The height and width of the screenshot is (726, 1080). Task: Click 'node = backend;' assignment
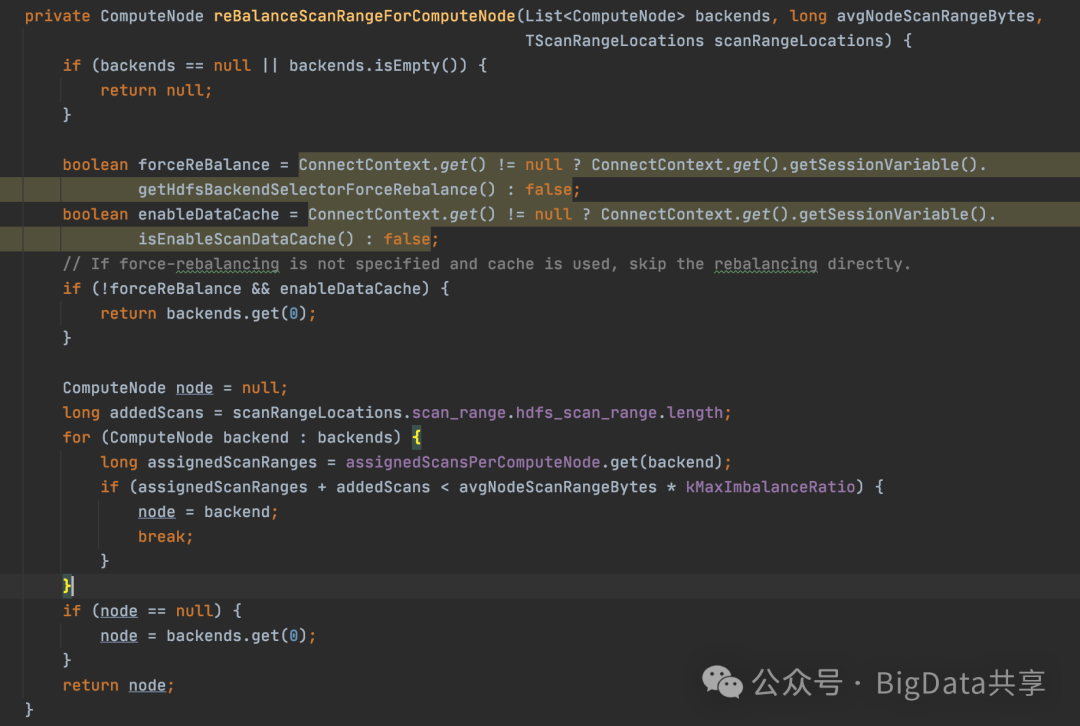click(x=208, y=512)
